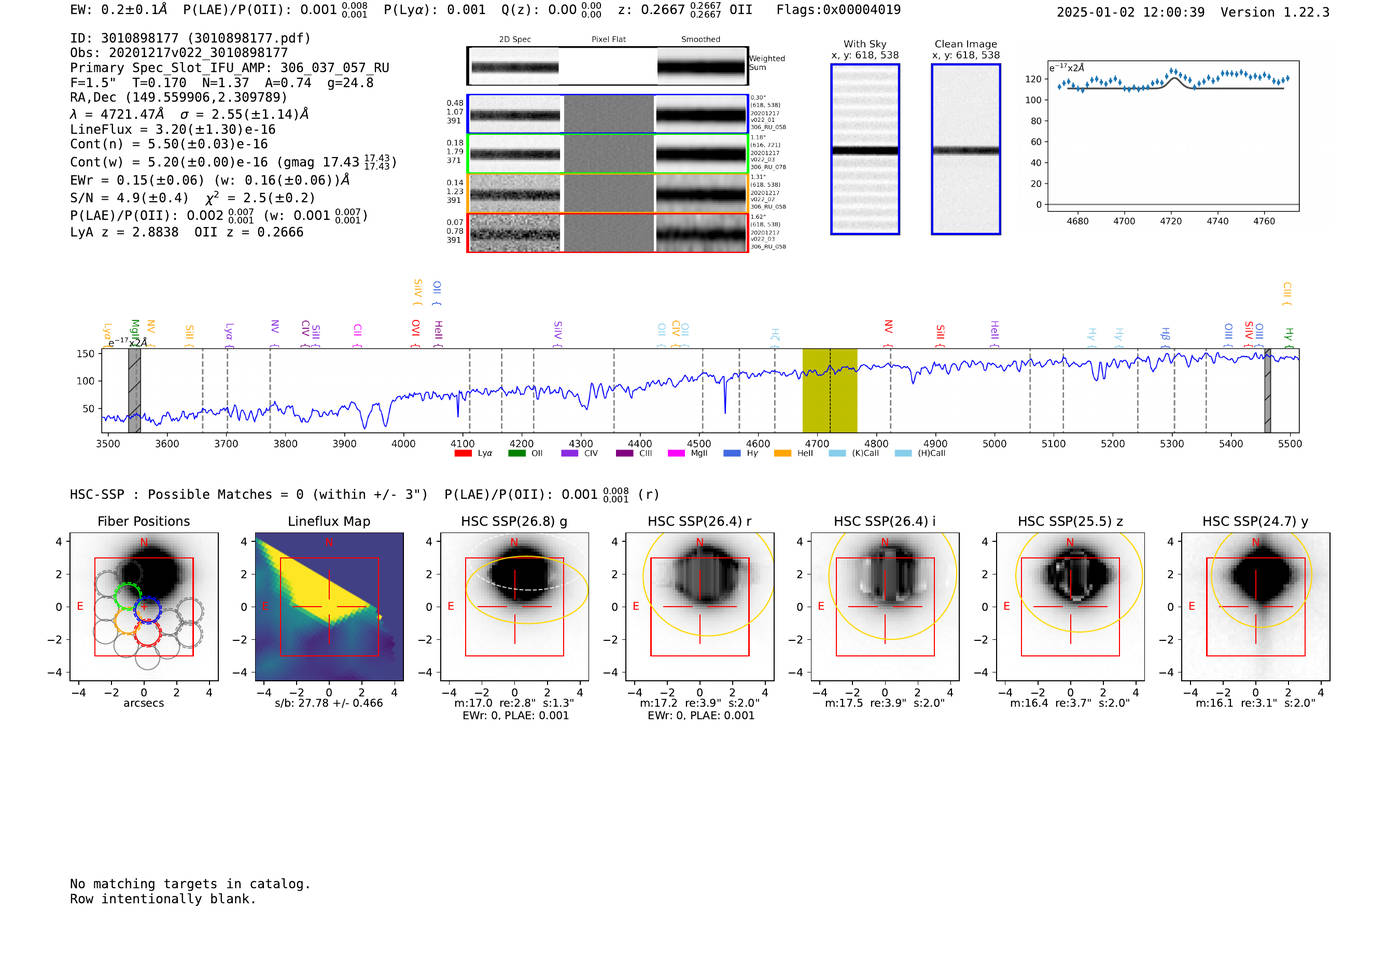Select the red-bordered fiber spectrum row
Image resolution: width=1400 pixels, height=953 pixels.
tap(607, 232)
